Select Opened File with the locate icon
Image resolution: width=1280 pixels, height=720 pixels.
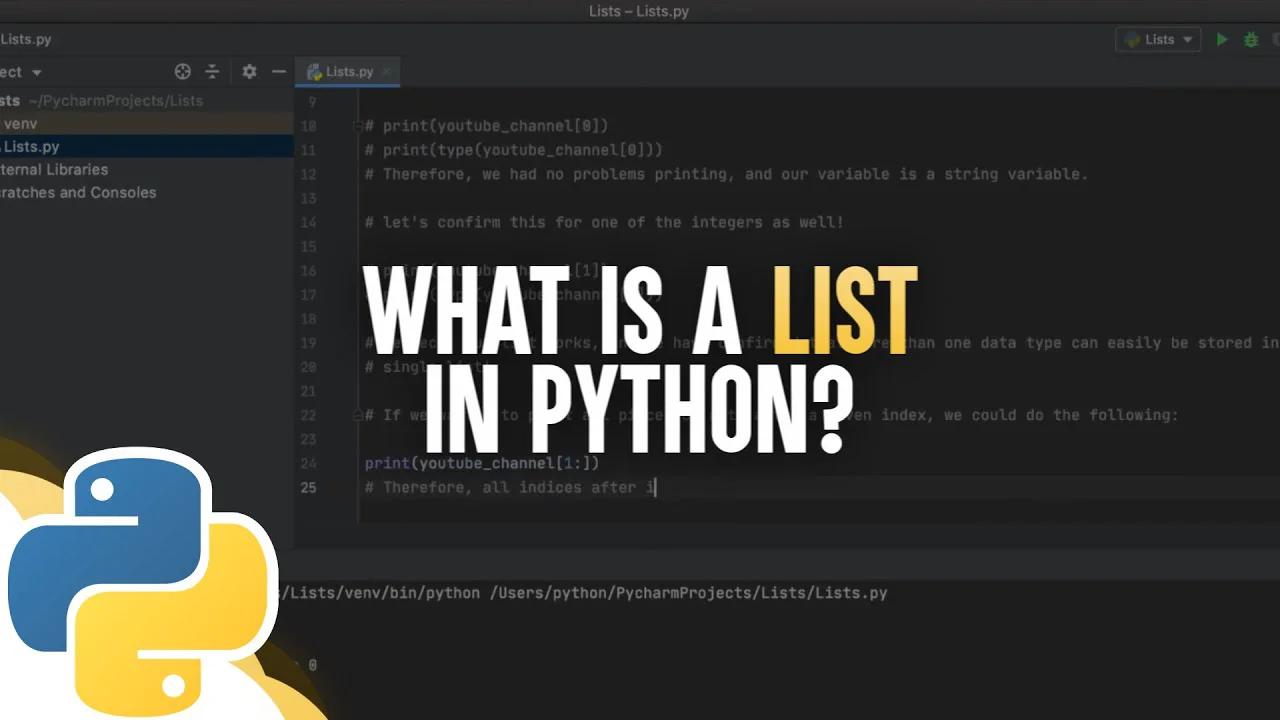coord(182,71)
